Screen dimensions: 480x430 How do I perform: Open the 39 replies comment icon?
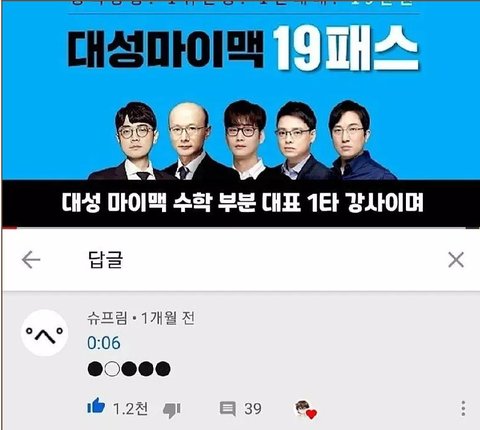click(x=228, y=409)
